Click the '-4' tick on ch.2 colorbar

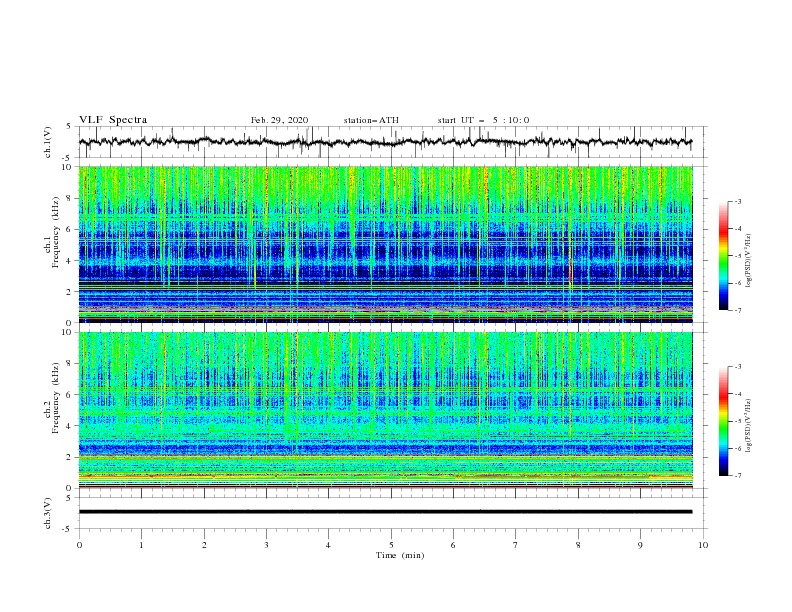737,394
